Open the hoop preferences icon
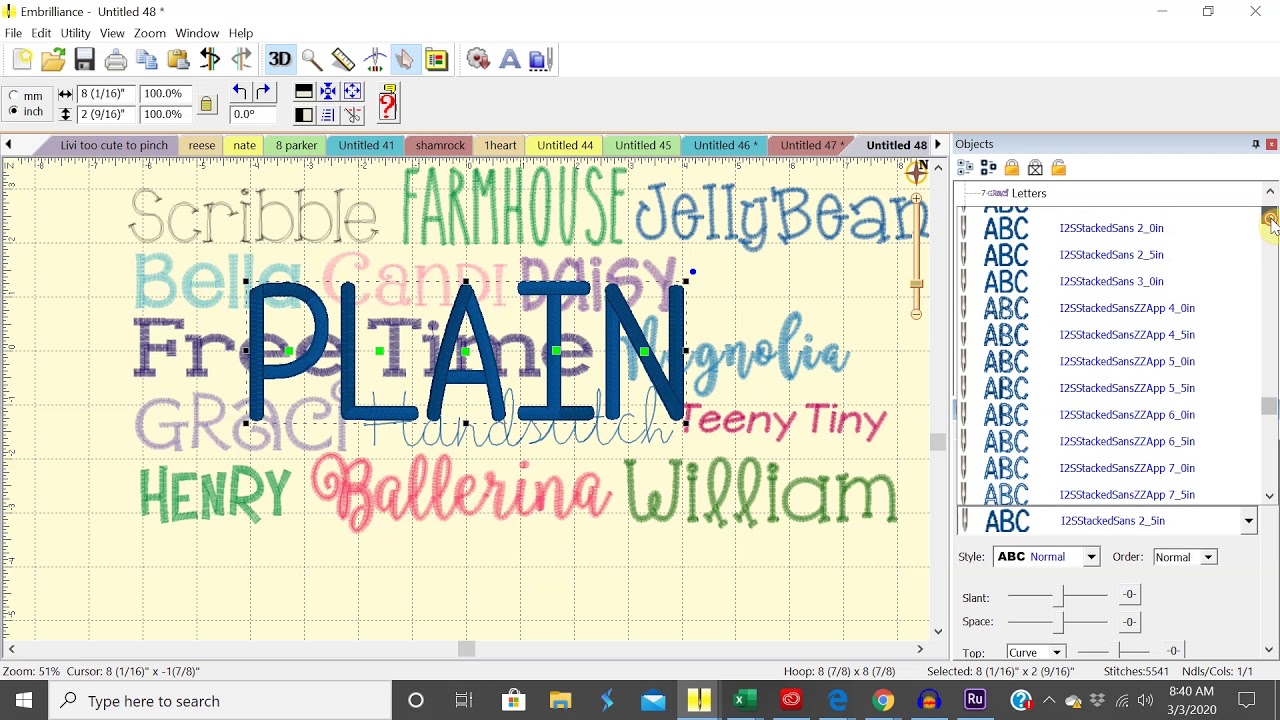 point(436,60)
